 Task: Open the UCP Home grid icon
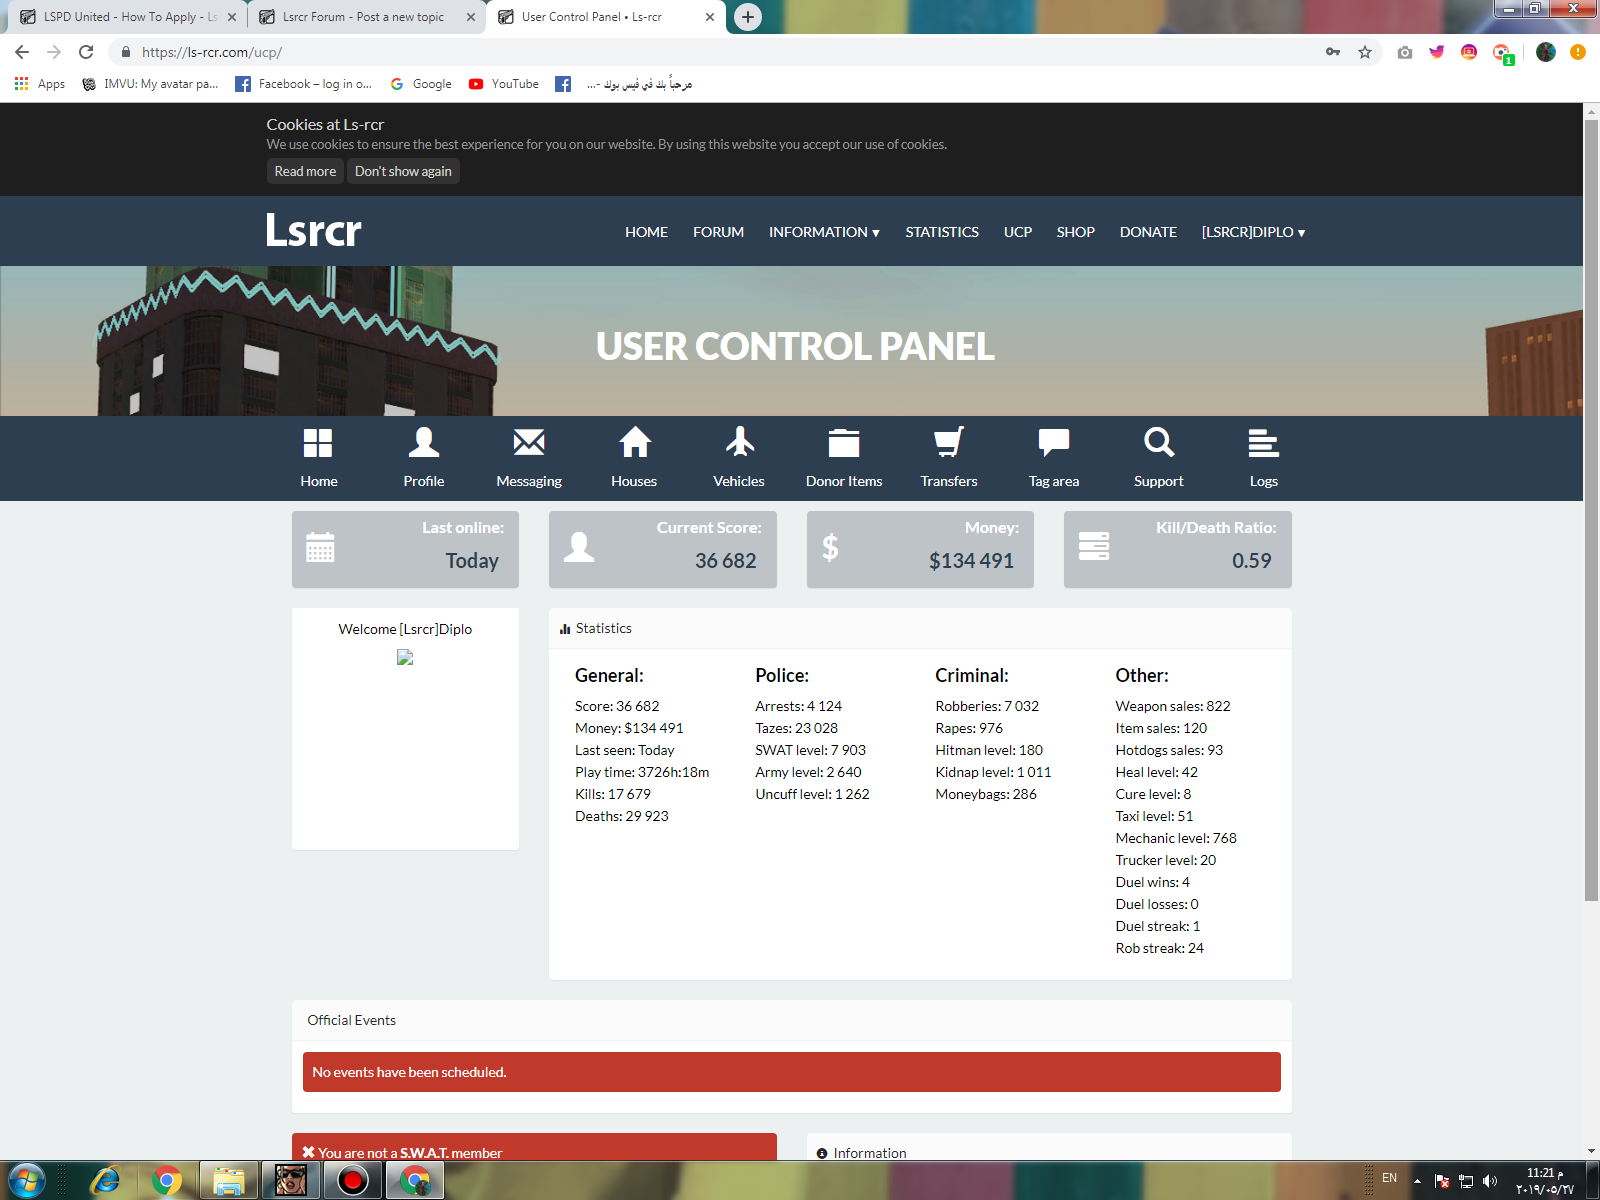[318, 443]
